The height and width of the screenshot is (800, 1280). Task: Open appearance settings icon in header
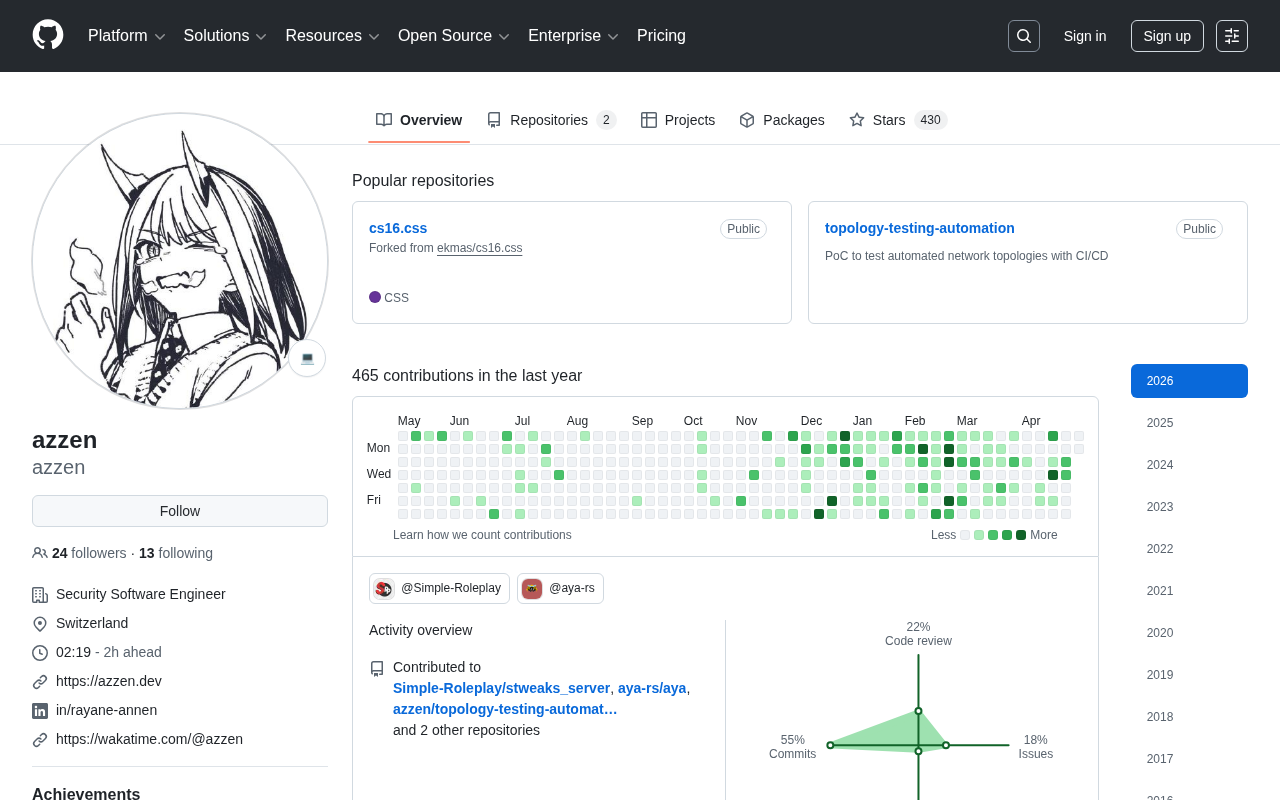(x=1231, y=36)
